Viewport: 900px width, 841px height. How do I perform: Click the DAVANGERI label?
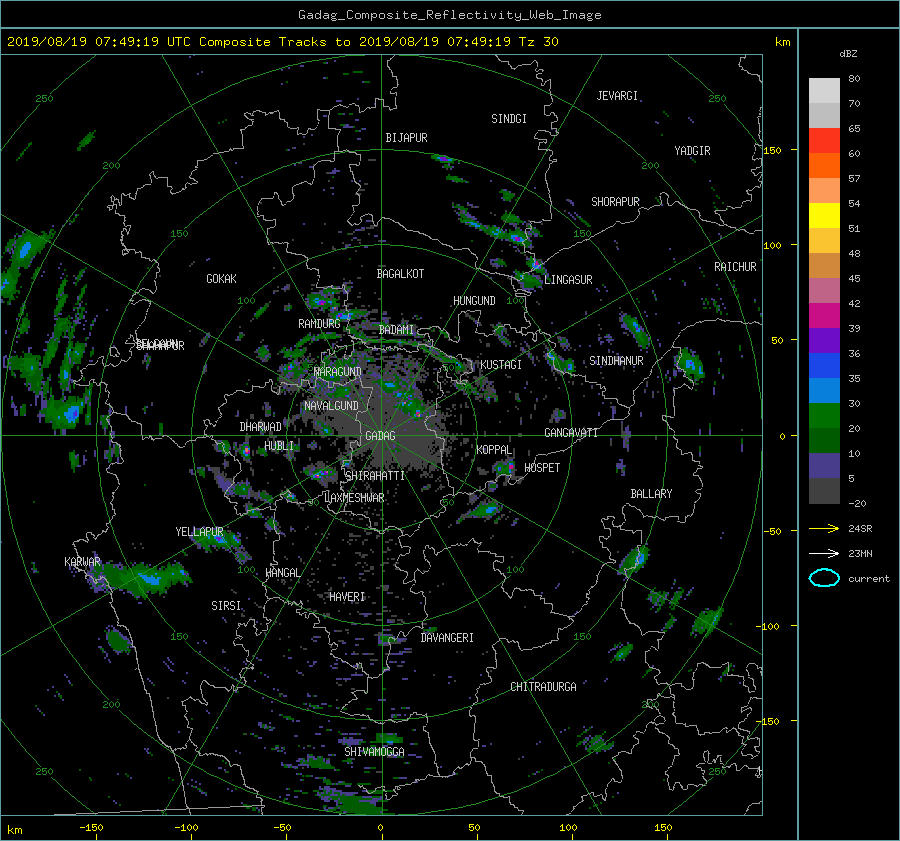tap(447, 638)
